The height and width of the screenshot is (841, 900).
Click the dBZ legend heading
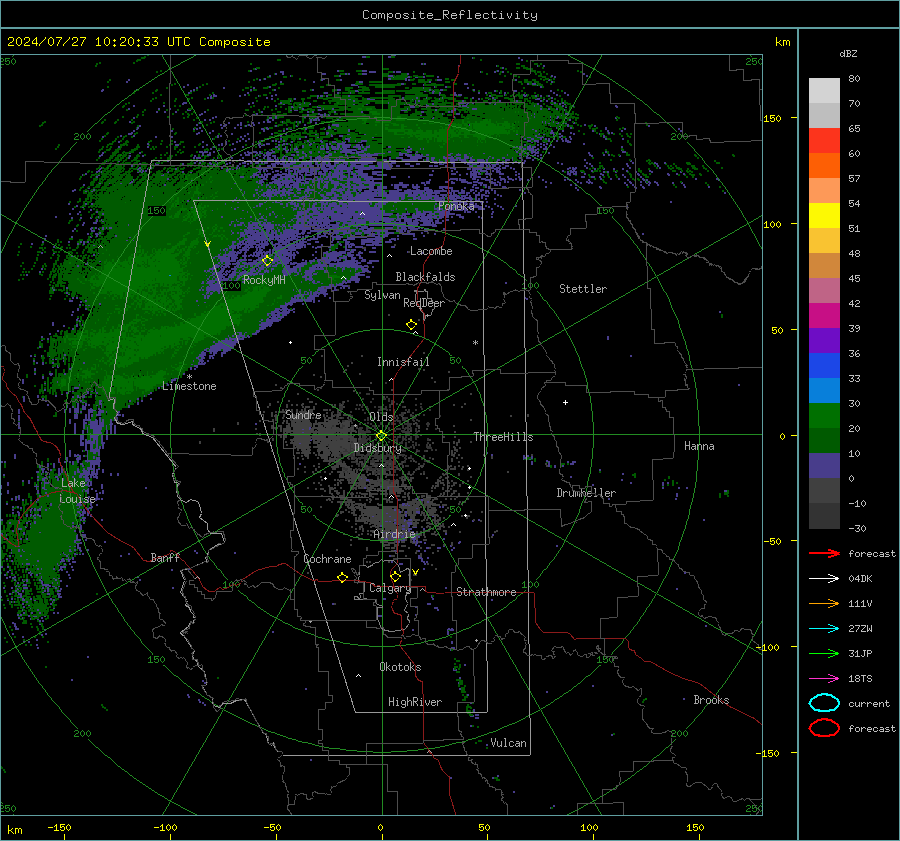[848, 53]
